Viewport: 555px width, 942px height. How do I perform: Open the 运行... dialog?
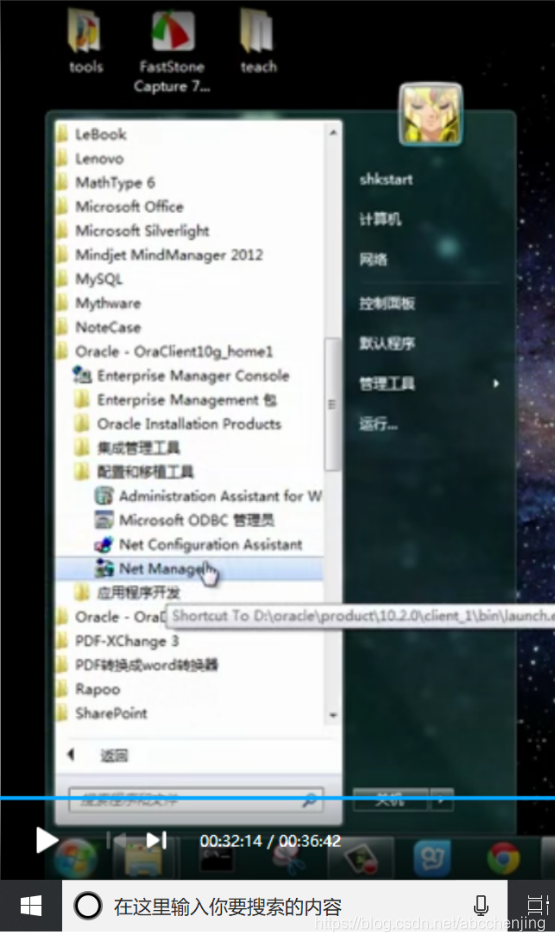378,424
